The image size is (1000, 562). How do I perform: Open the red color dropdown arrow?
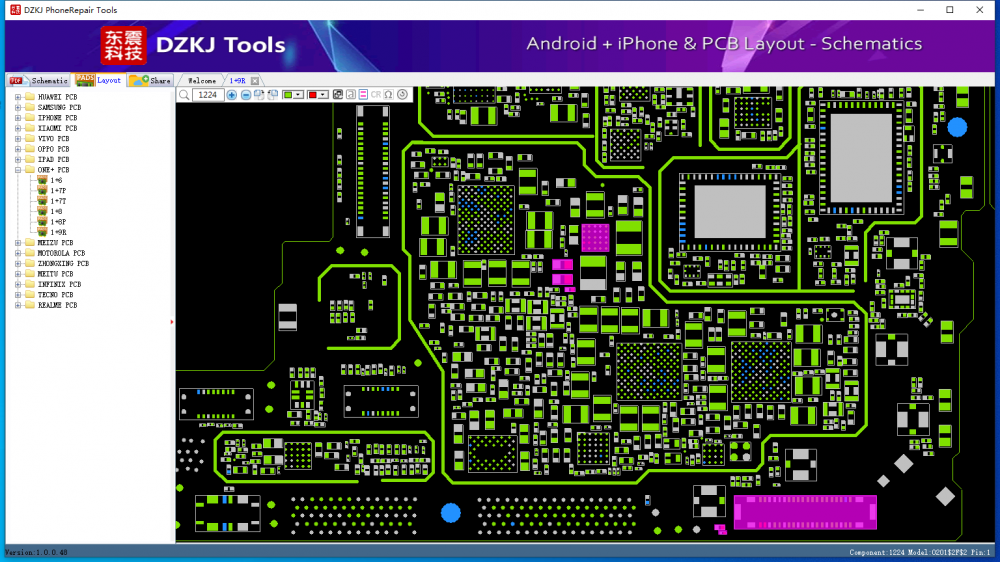point(324,95)
